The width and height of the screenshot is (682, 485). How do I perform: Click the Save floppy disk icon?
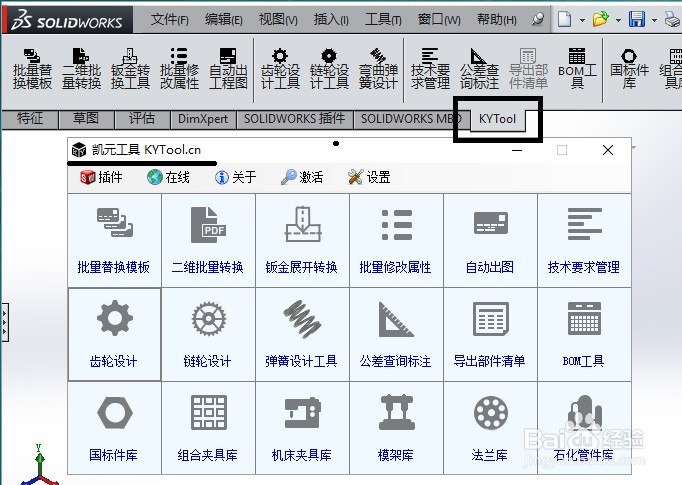tap(636, 19)
